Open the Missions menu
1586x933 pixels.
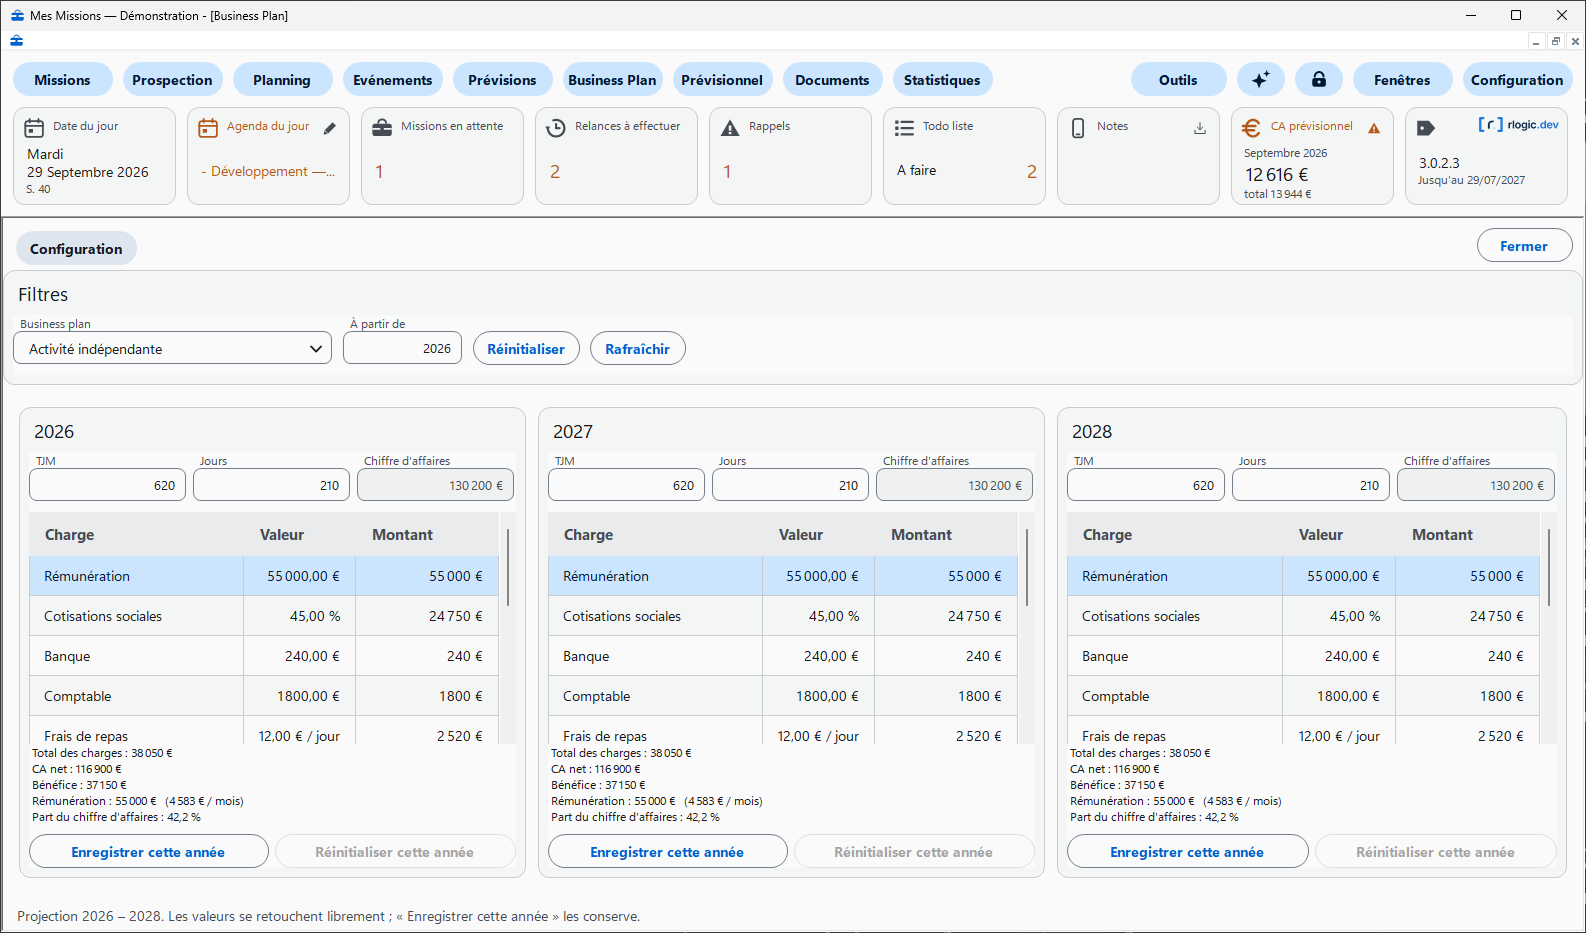coord(62,80)
